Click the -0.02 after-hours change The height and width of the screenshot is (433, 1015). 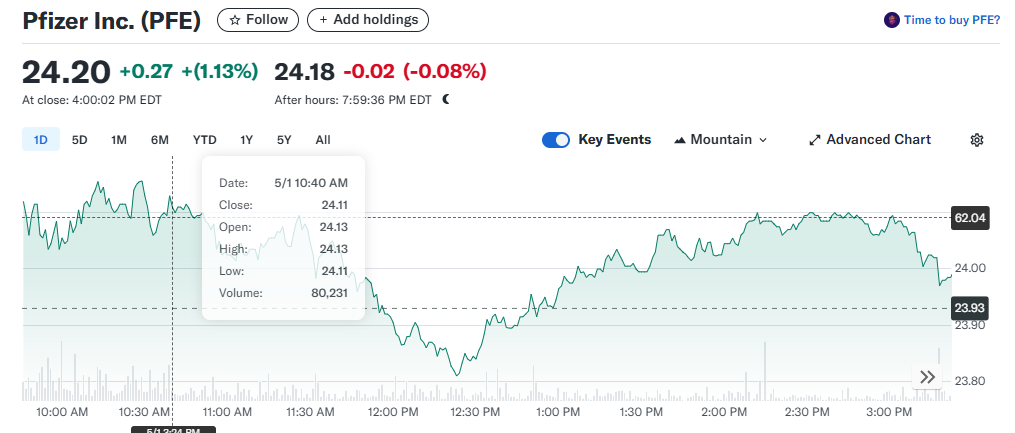pos(368,71)
